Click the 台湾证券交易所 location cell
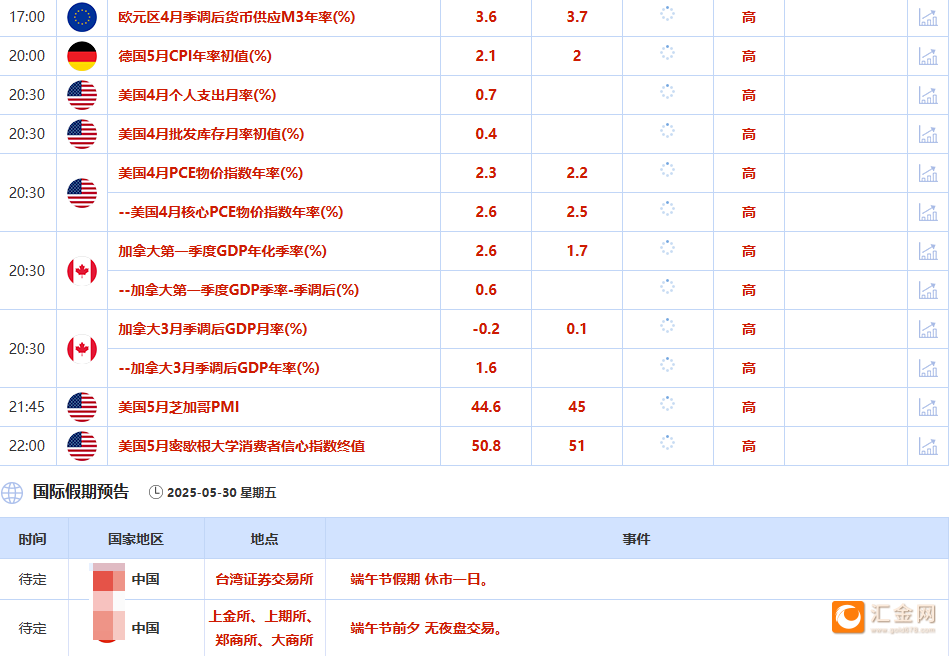952x656 pixels. coord(266,579)
